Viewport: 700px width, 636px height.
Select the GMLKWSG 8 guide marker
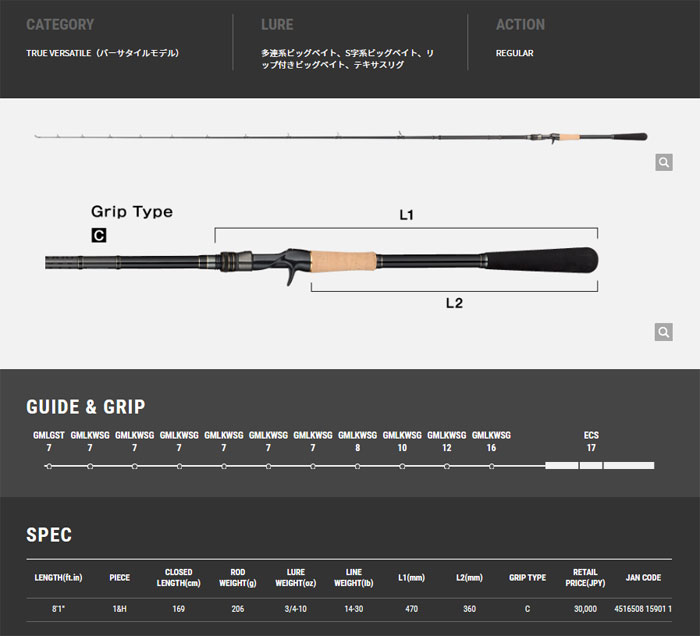(x=357, y=466)
